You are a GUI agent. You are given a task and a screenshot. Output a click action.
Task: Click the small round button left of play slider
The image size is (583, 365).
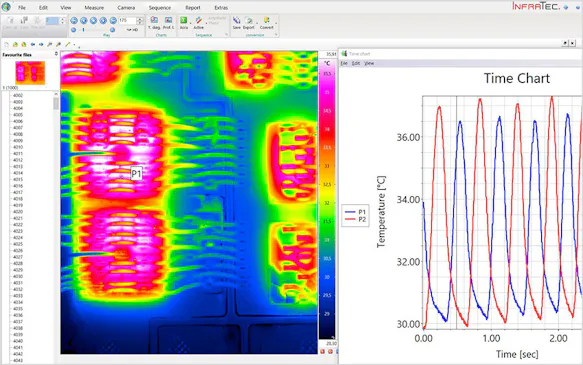[x=74, y=30]
